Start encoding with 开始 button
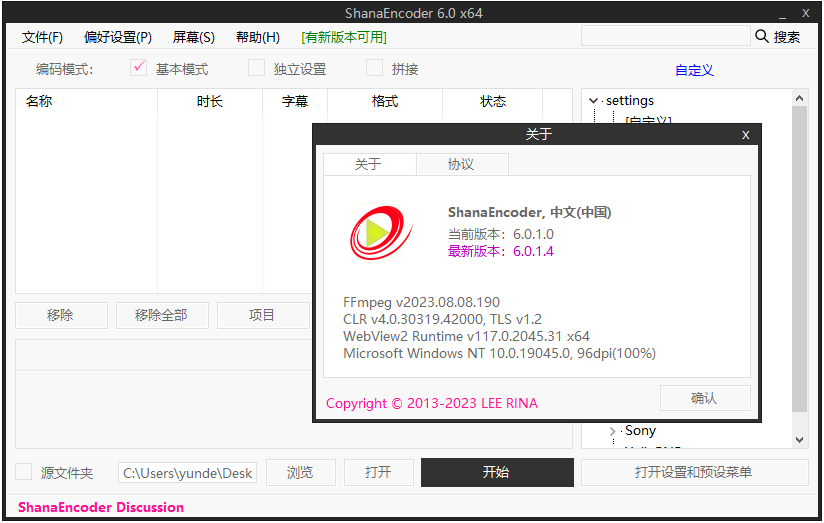Screen dimensions: 824x523 497,472
